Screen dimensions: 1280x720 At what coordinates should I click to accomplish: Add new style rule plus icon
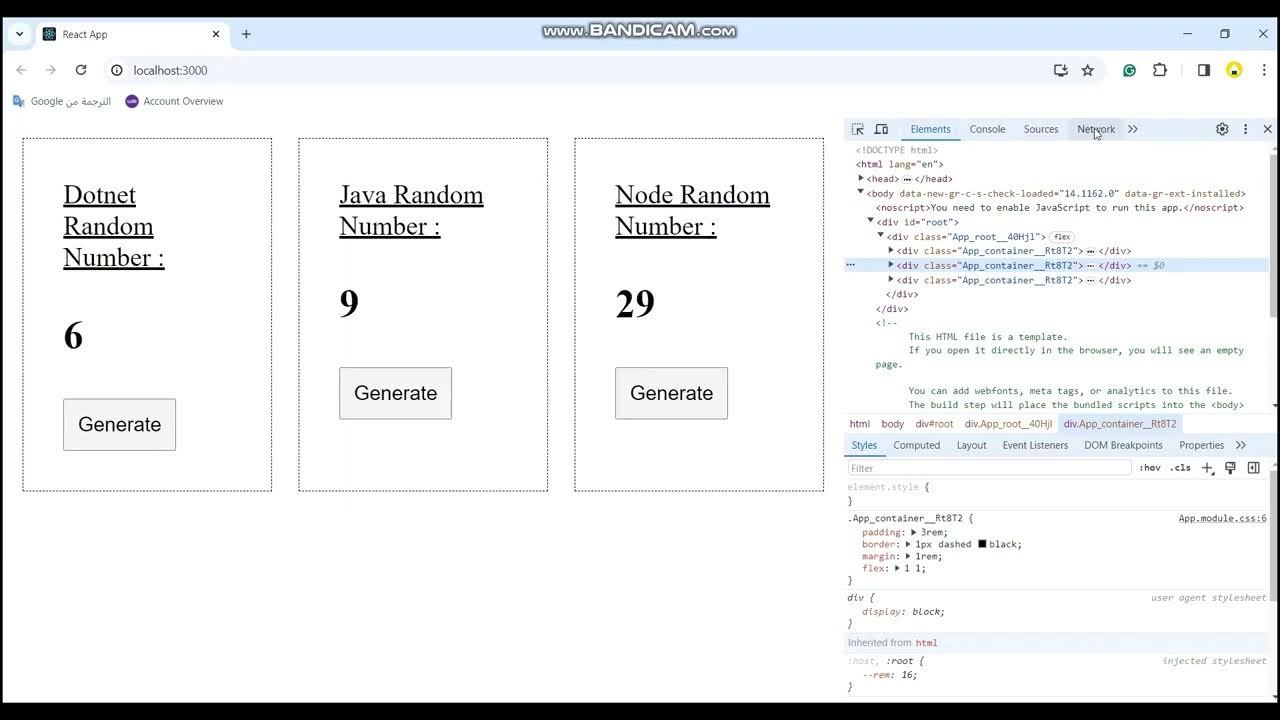[1207, 468]
